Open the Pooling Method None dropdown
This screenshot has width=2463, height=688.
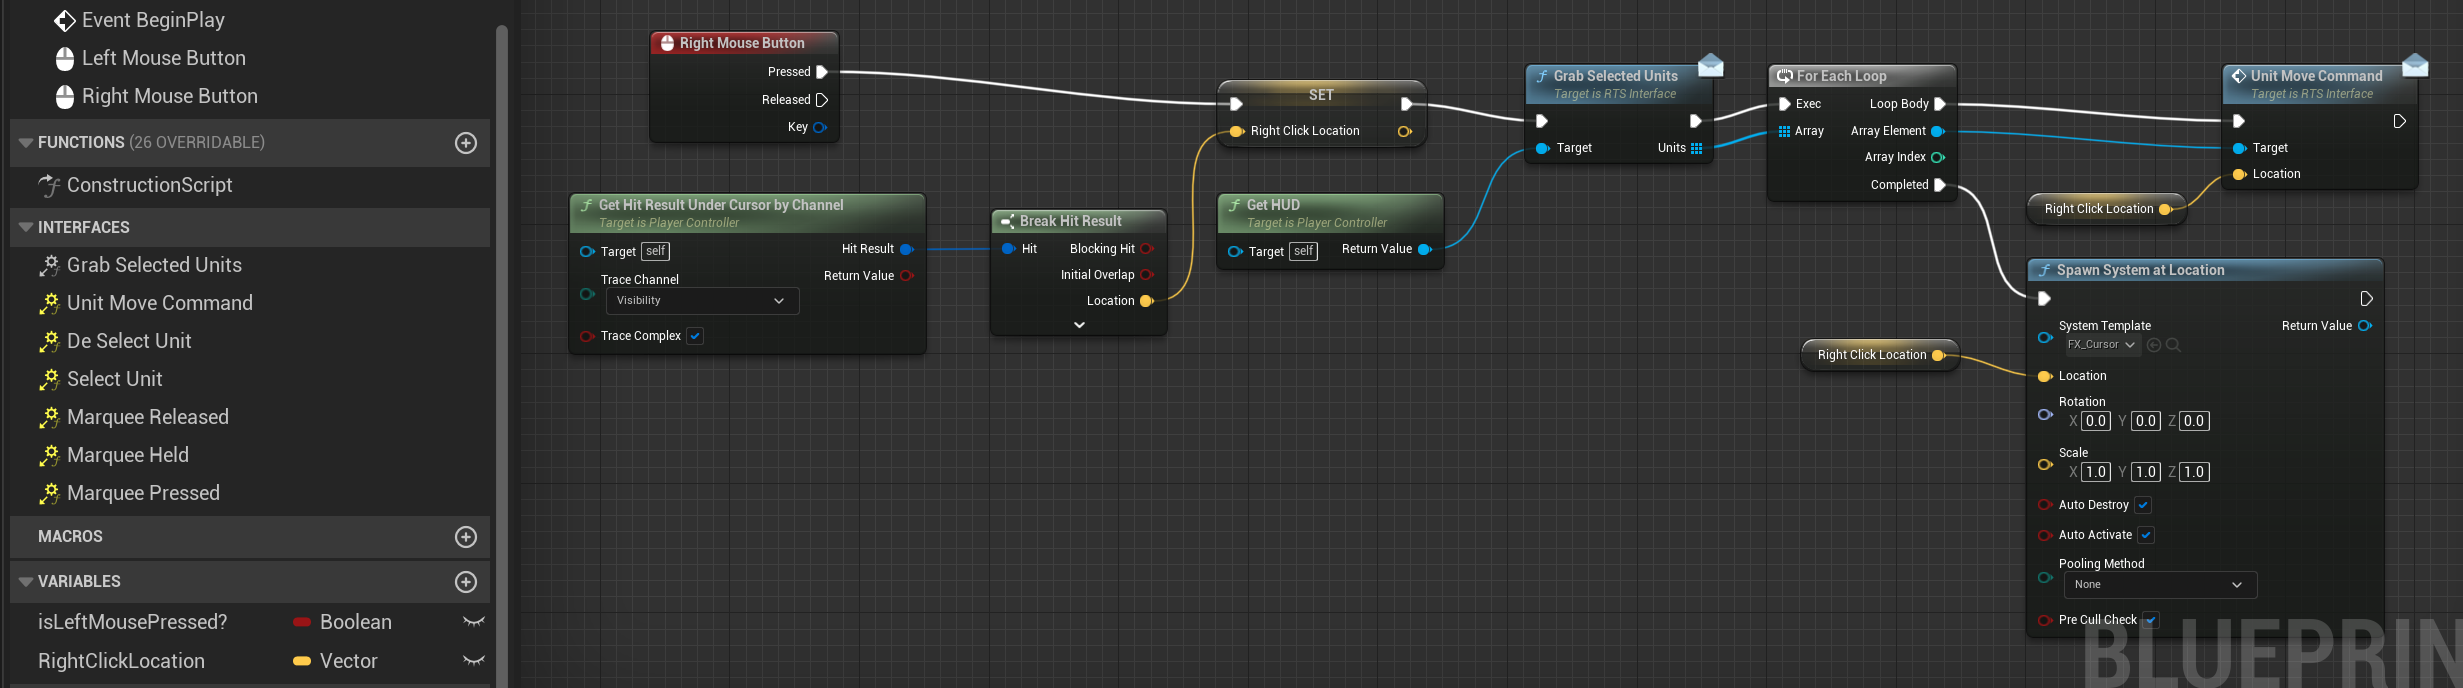2160,585
